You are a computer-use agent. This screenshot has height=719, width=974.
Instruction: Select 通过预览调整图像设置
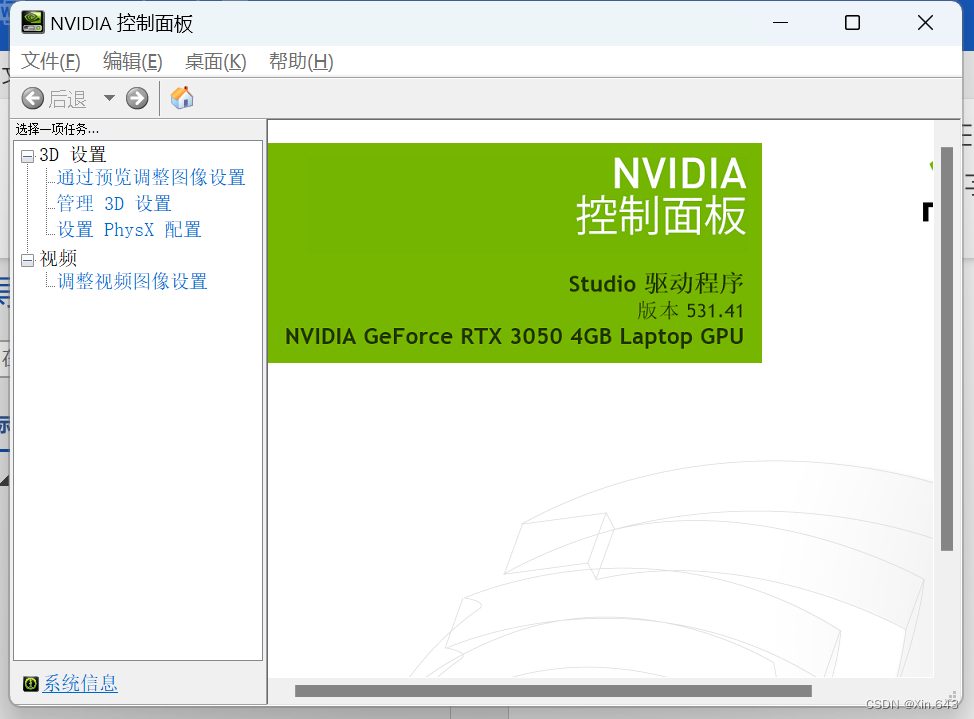click(151, 177)
